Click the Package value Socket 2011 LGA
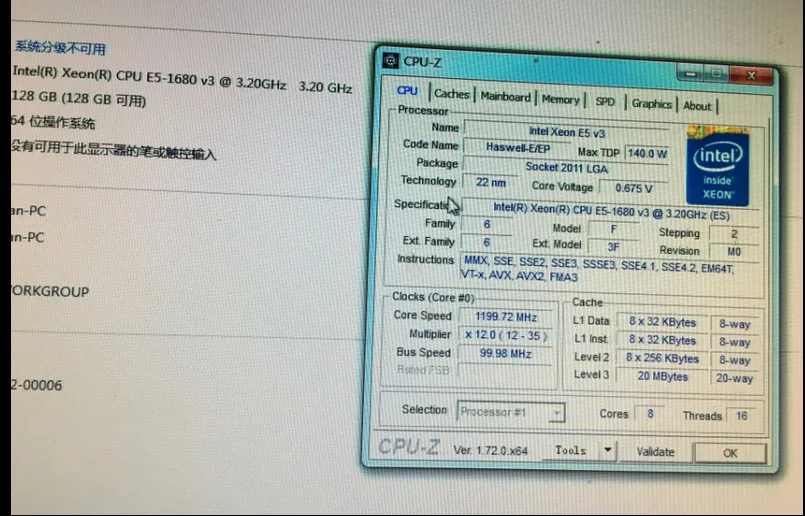The height and width of the screenshot is (516, 805). [566, 168]
